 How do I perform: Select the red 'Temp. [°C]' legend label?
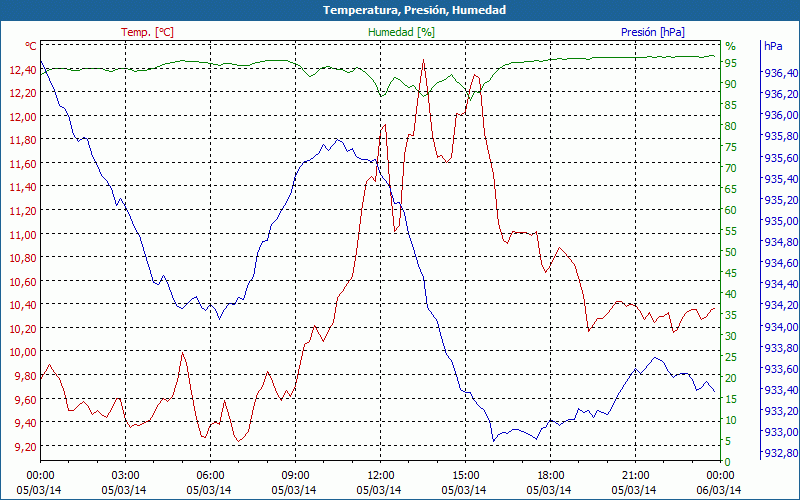click(147, 32)
